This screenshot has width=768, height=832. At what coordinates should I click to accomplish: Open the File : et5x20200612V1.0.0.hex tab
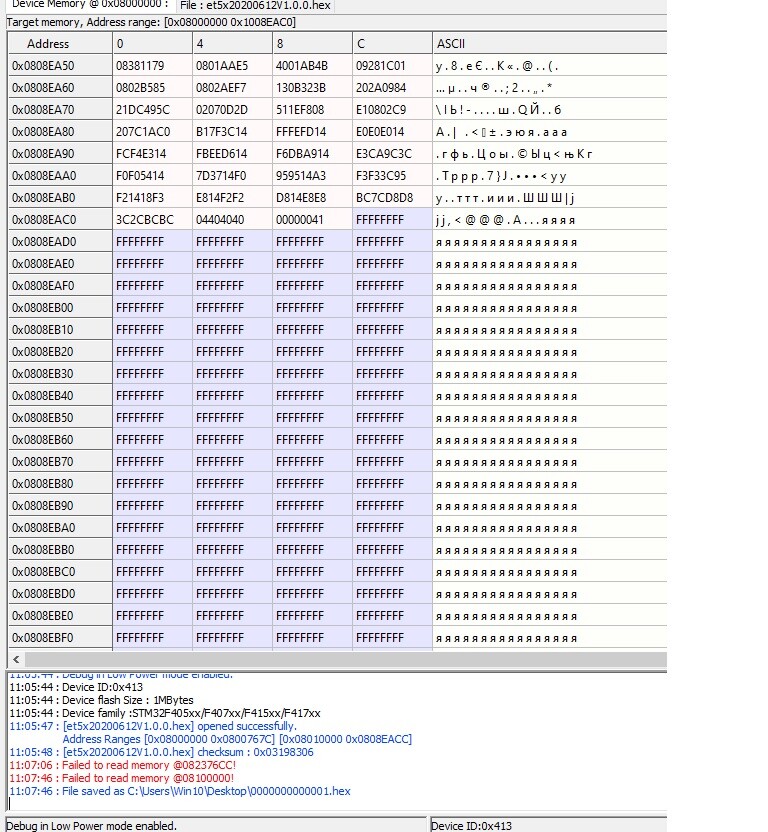(255, 5)
